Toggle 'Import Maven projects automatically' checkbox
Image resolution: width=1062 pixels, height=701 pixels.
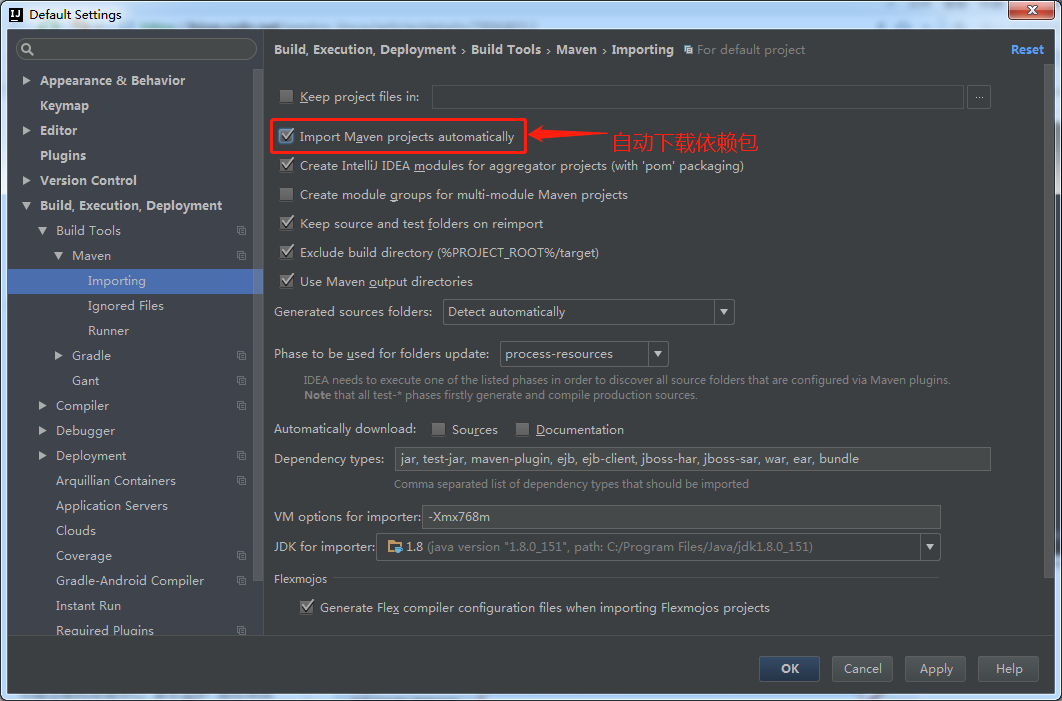tap(286, 136)
